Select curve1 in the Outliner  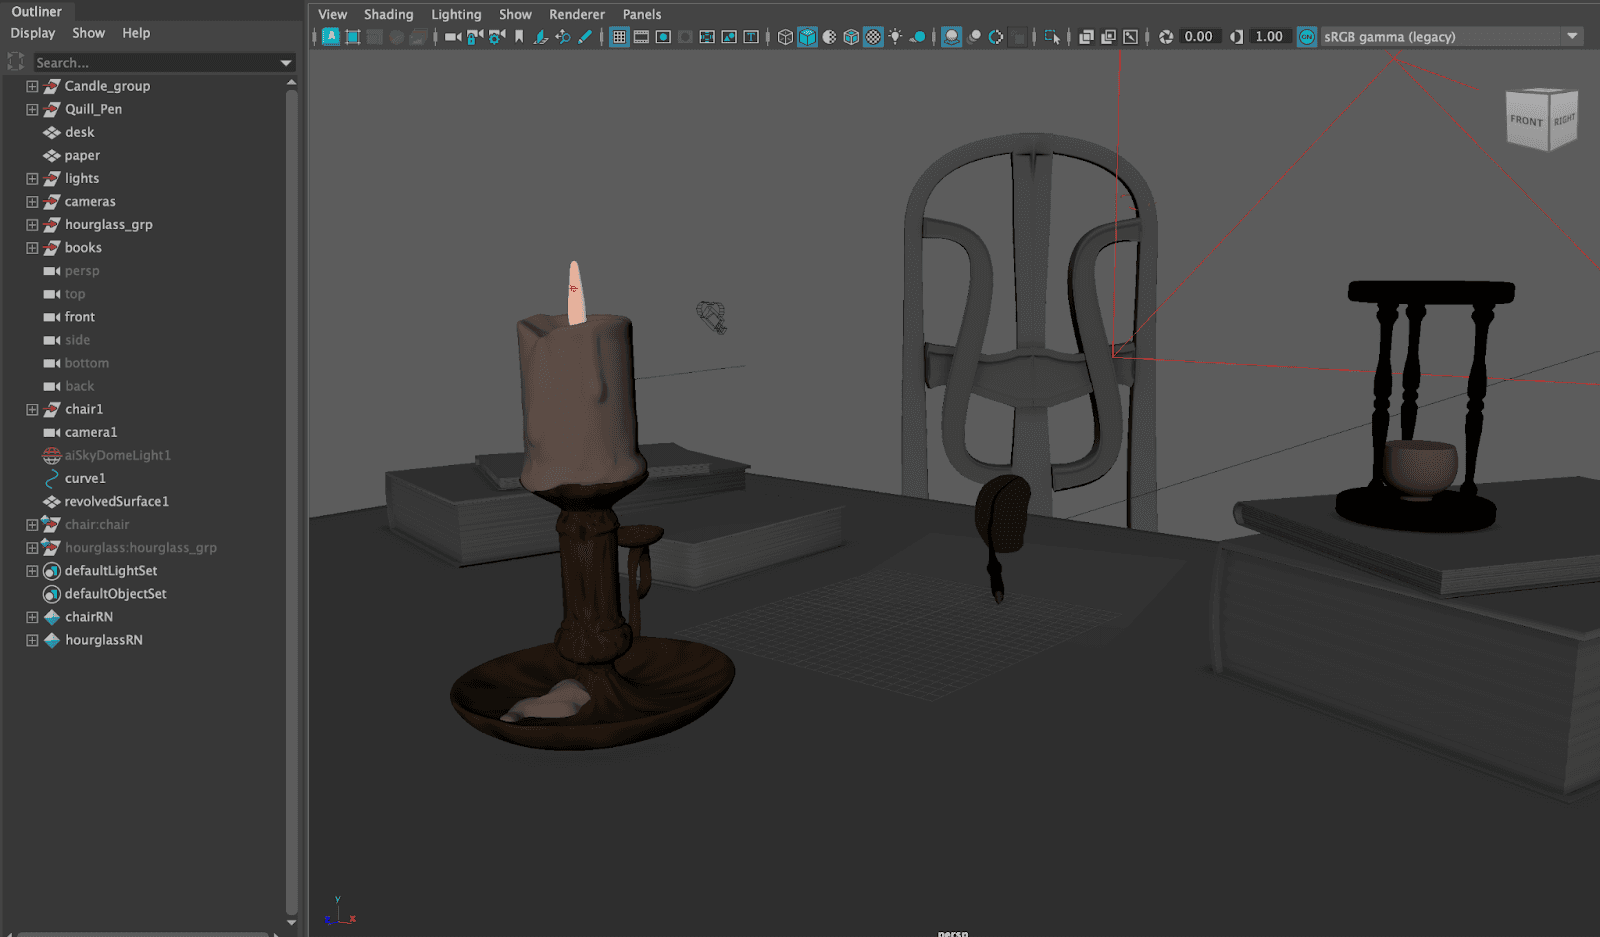[x=85, y=478]
